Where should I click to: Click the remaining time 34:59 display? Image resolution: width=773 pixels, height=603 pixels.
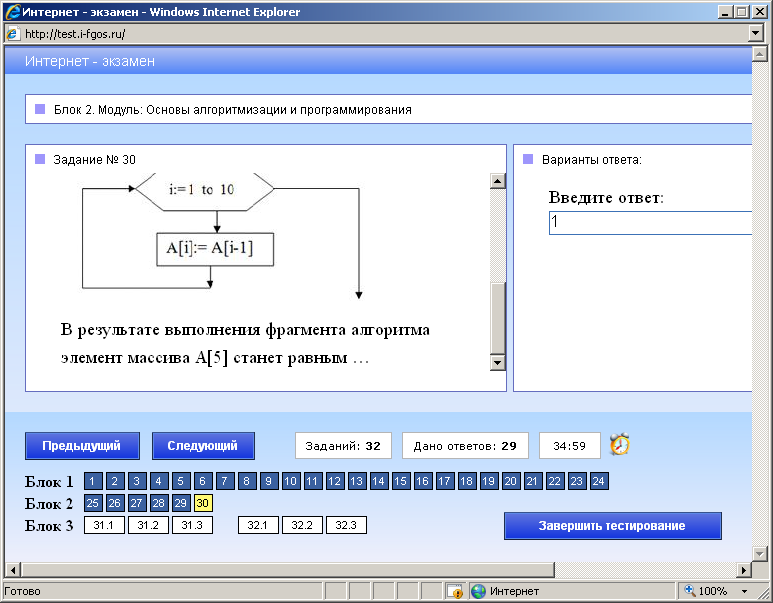(570, 446)
